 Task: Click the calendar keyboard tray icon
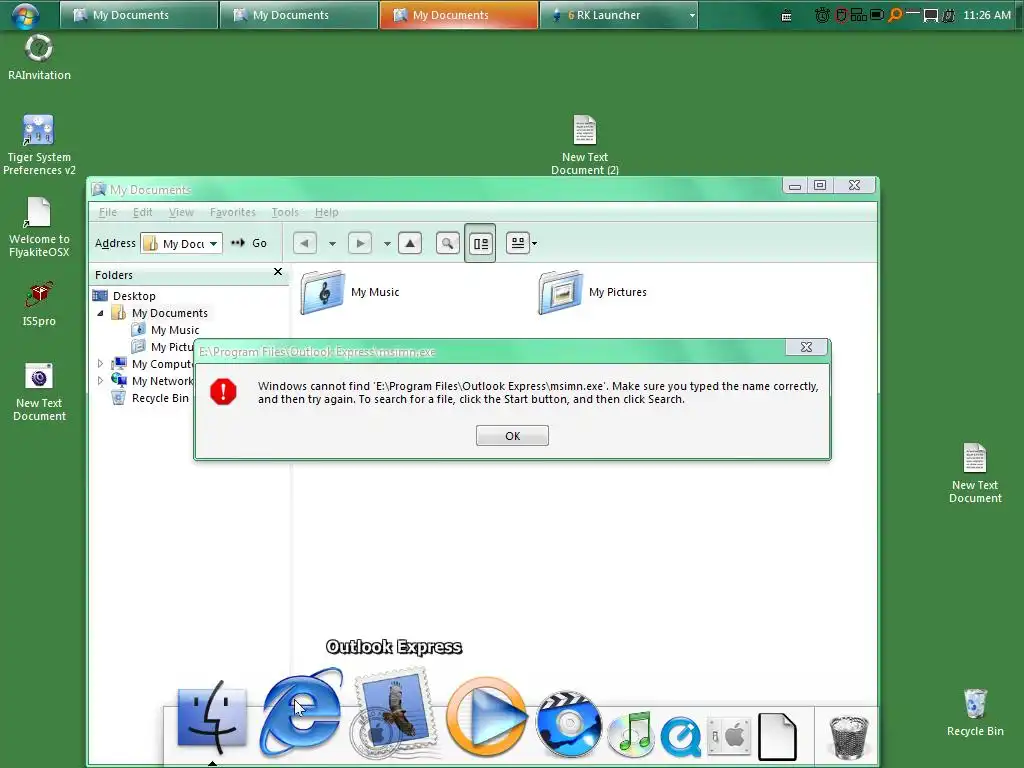786,16
